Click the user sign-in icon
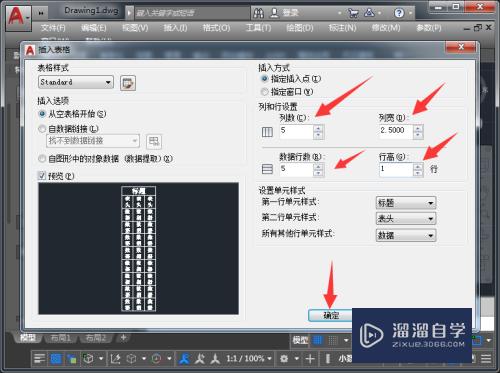500x373 pixels. point(274,13)
